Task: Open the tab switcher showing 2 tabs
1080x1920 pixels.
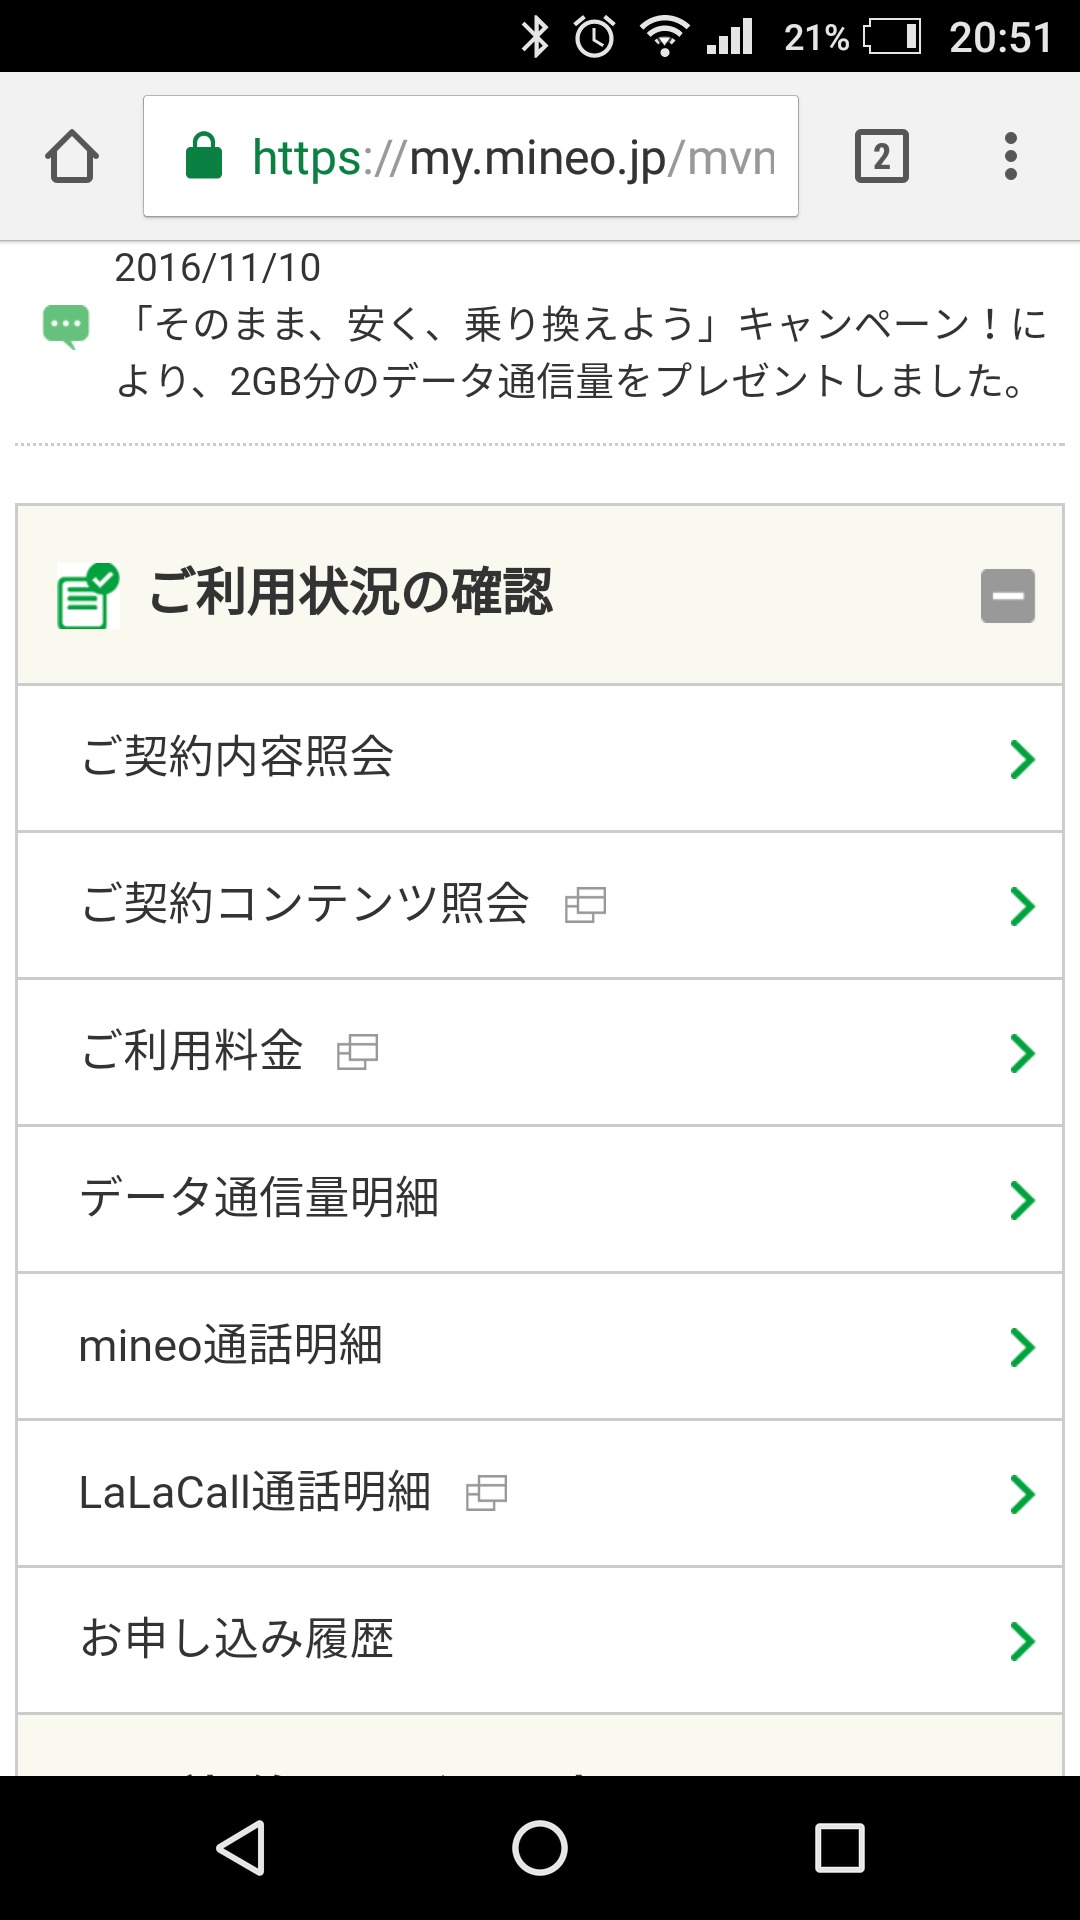Action: coord(881,157)
